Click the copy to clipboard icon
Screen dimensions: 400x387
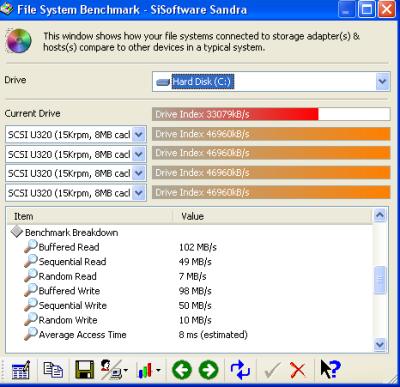point(53,369)
